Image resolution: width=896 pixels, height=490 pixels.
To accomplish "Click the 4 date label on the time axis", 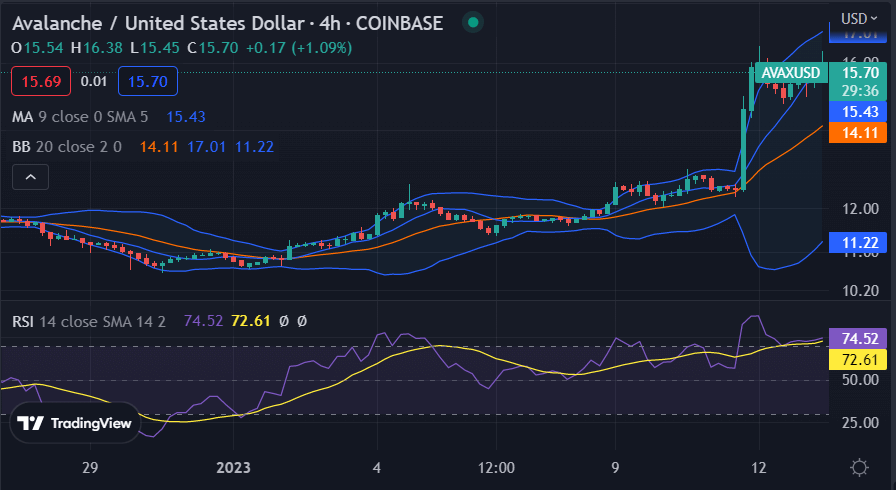I will pos(377,468).
